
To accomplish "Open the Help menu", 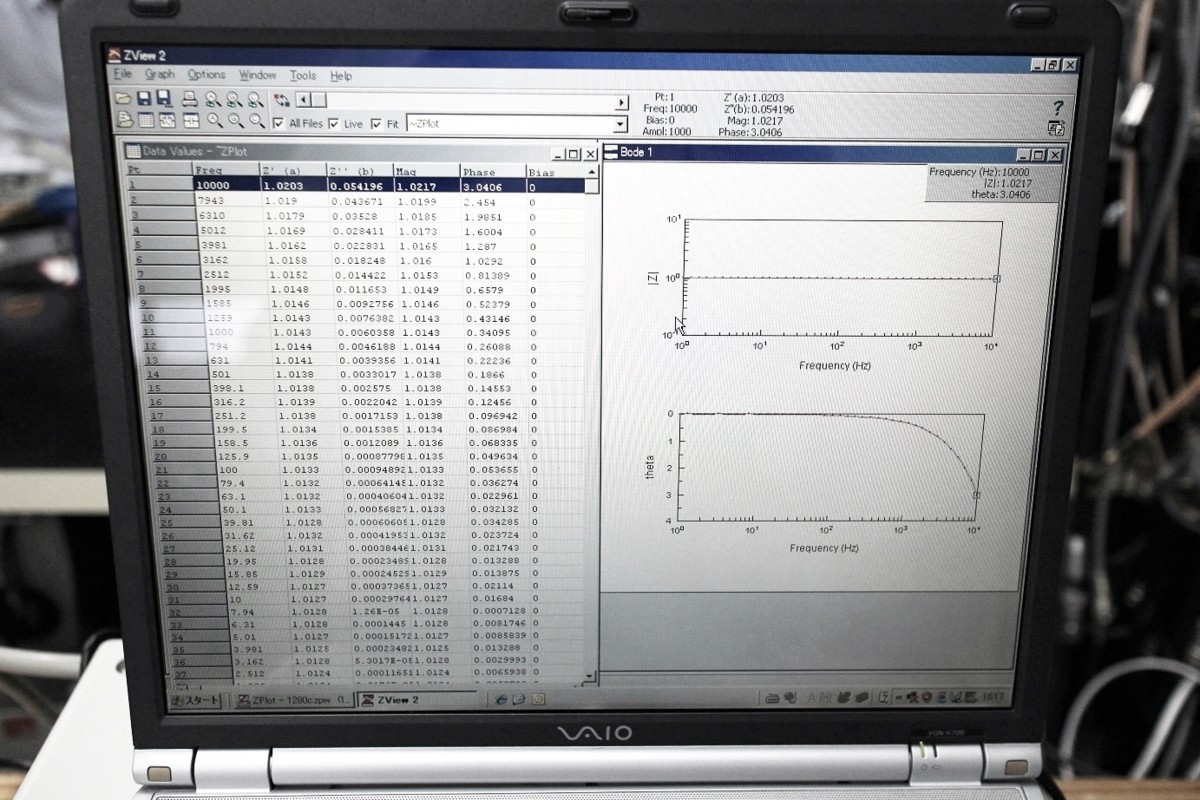I will (341, 76).
